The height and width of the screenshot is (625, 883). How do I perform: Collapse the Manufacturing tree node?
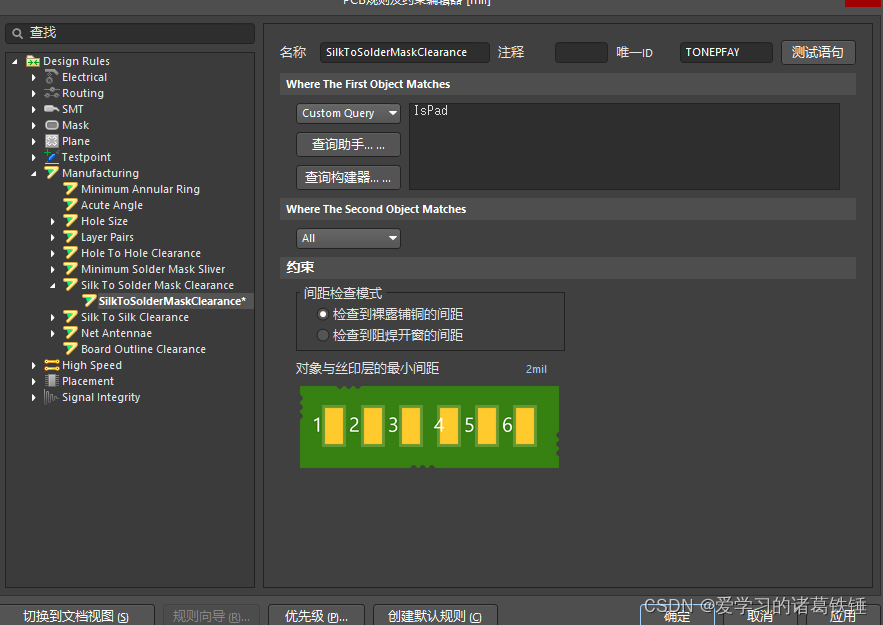[35, 173]
